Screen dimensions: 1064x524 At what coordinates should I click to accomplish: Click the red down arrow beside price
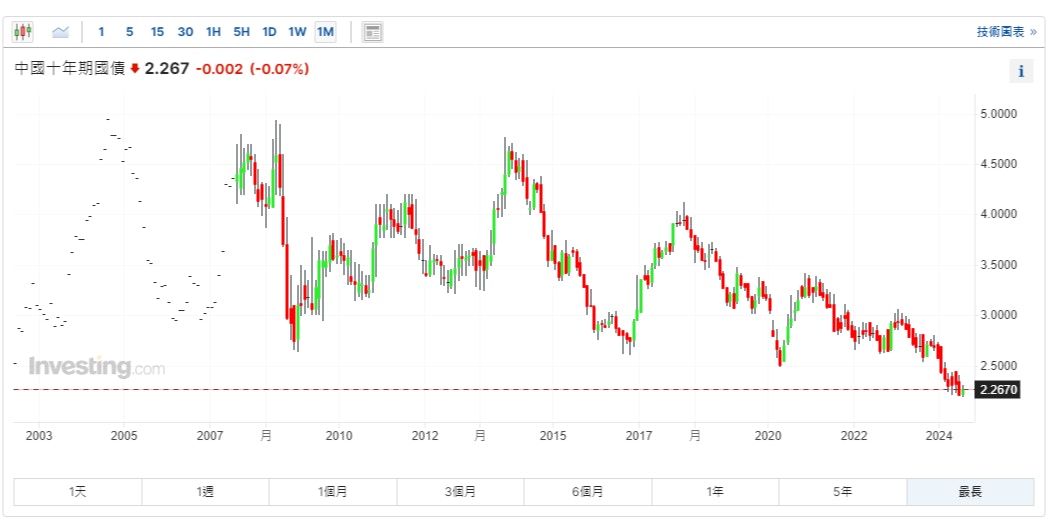tap(135, 69)
